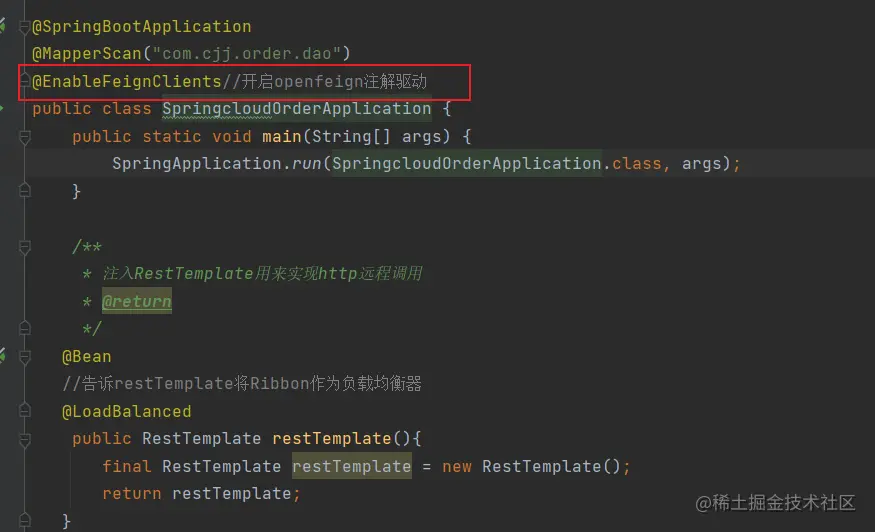Image resolution: width=875 pixels, height=532 pixels.
Task: Click the String[] parameter type
Action: [x=351, y=137]
